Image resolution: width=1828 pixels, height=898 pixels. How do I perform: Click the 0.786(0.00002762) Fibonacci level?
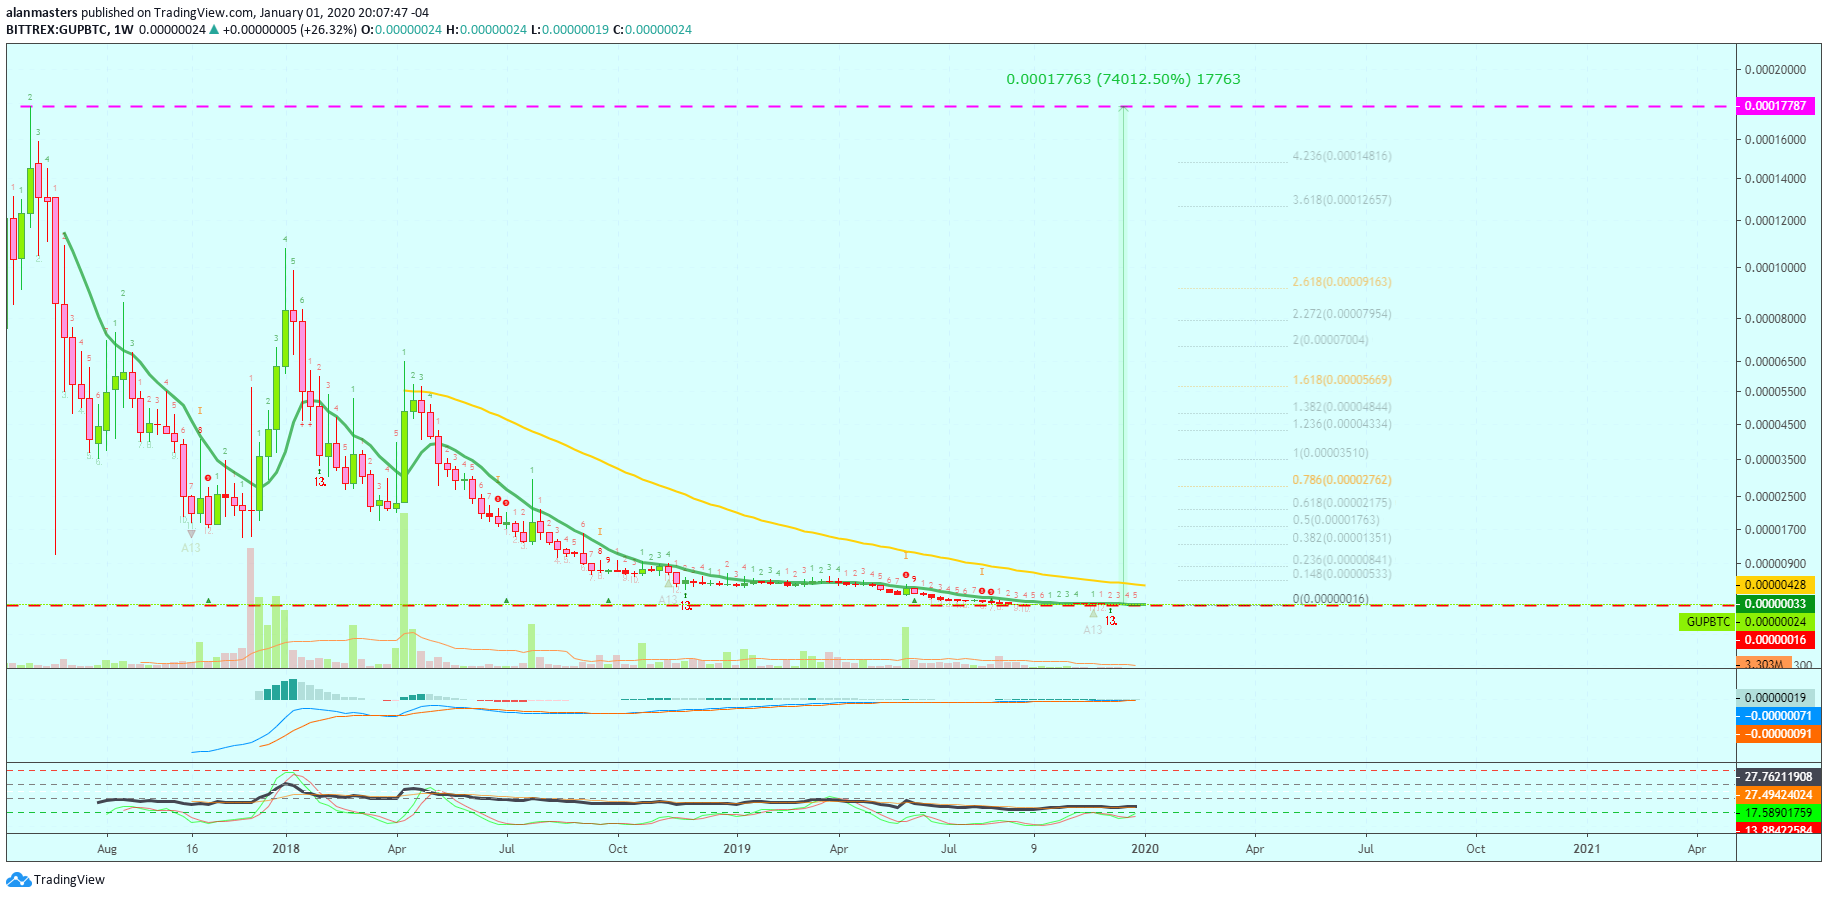pyautogui.click(x=1341, y=480)
